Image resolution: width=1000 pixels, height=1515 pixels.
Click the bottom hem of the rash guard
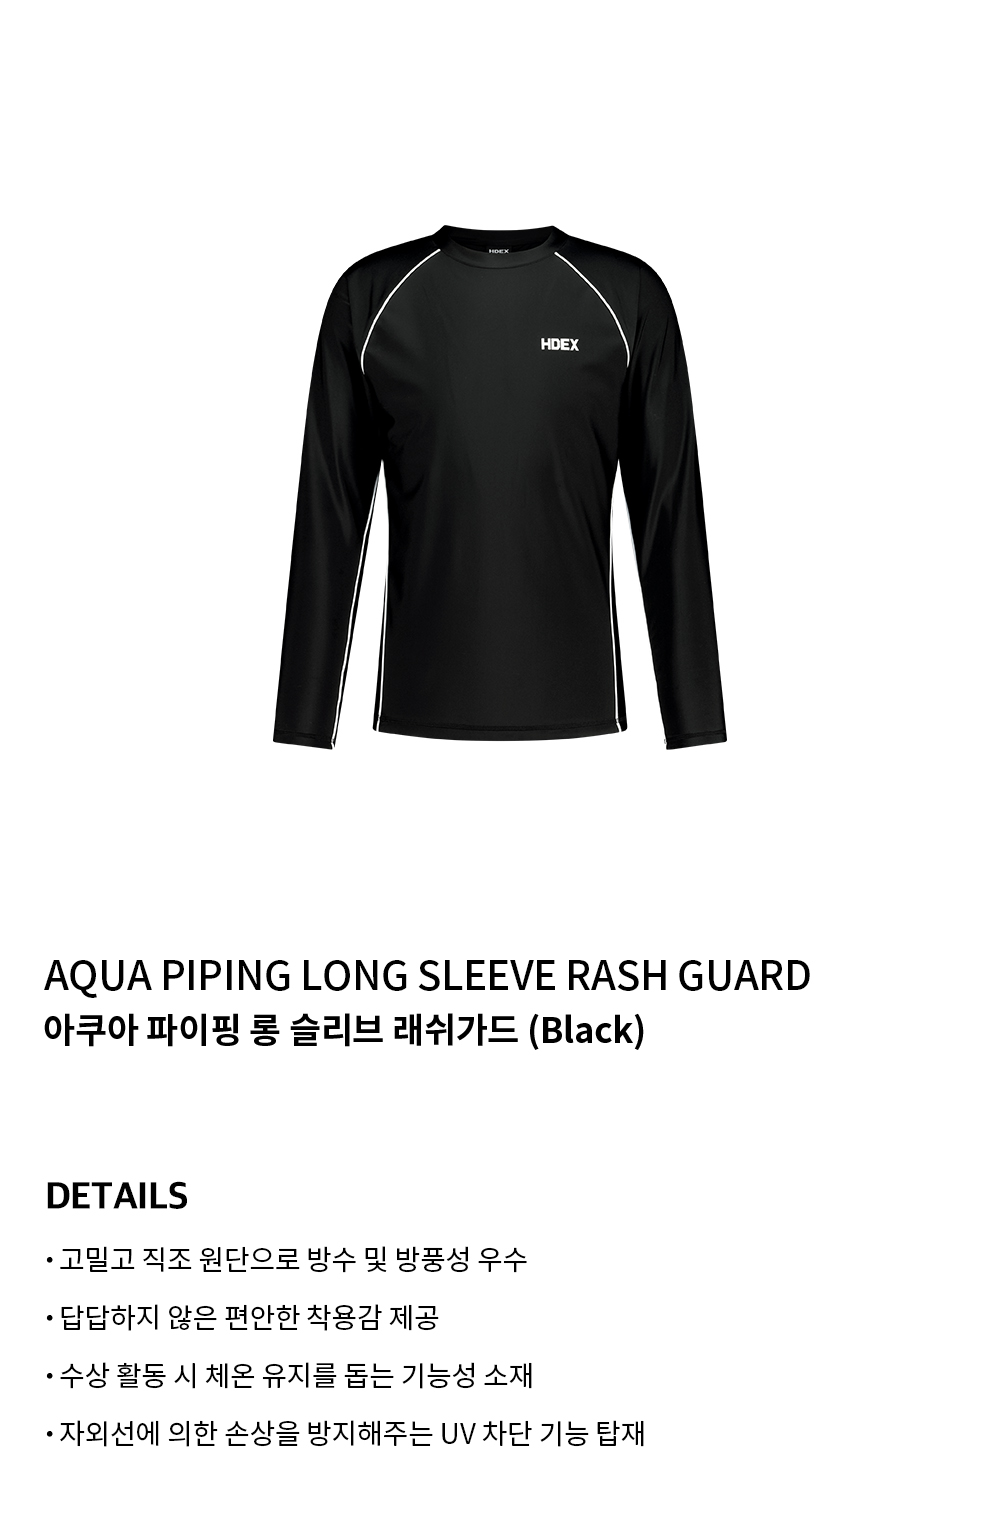(500, 734)
